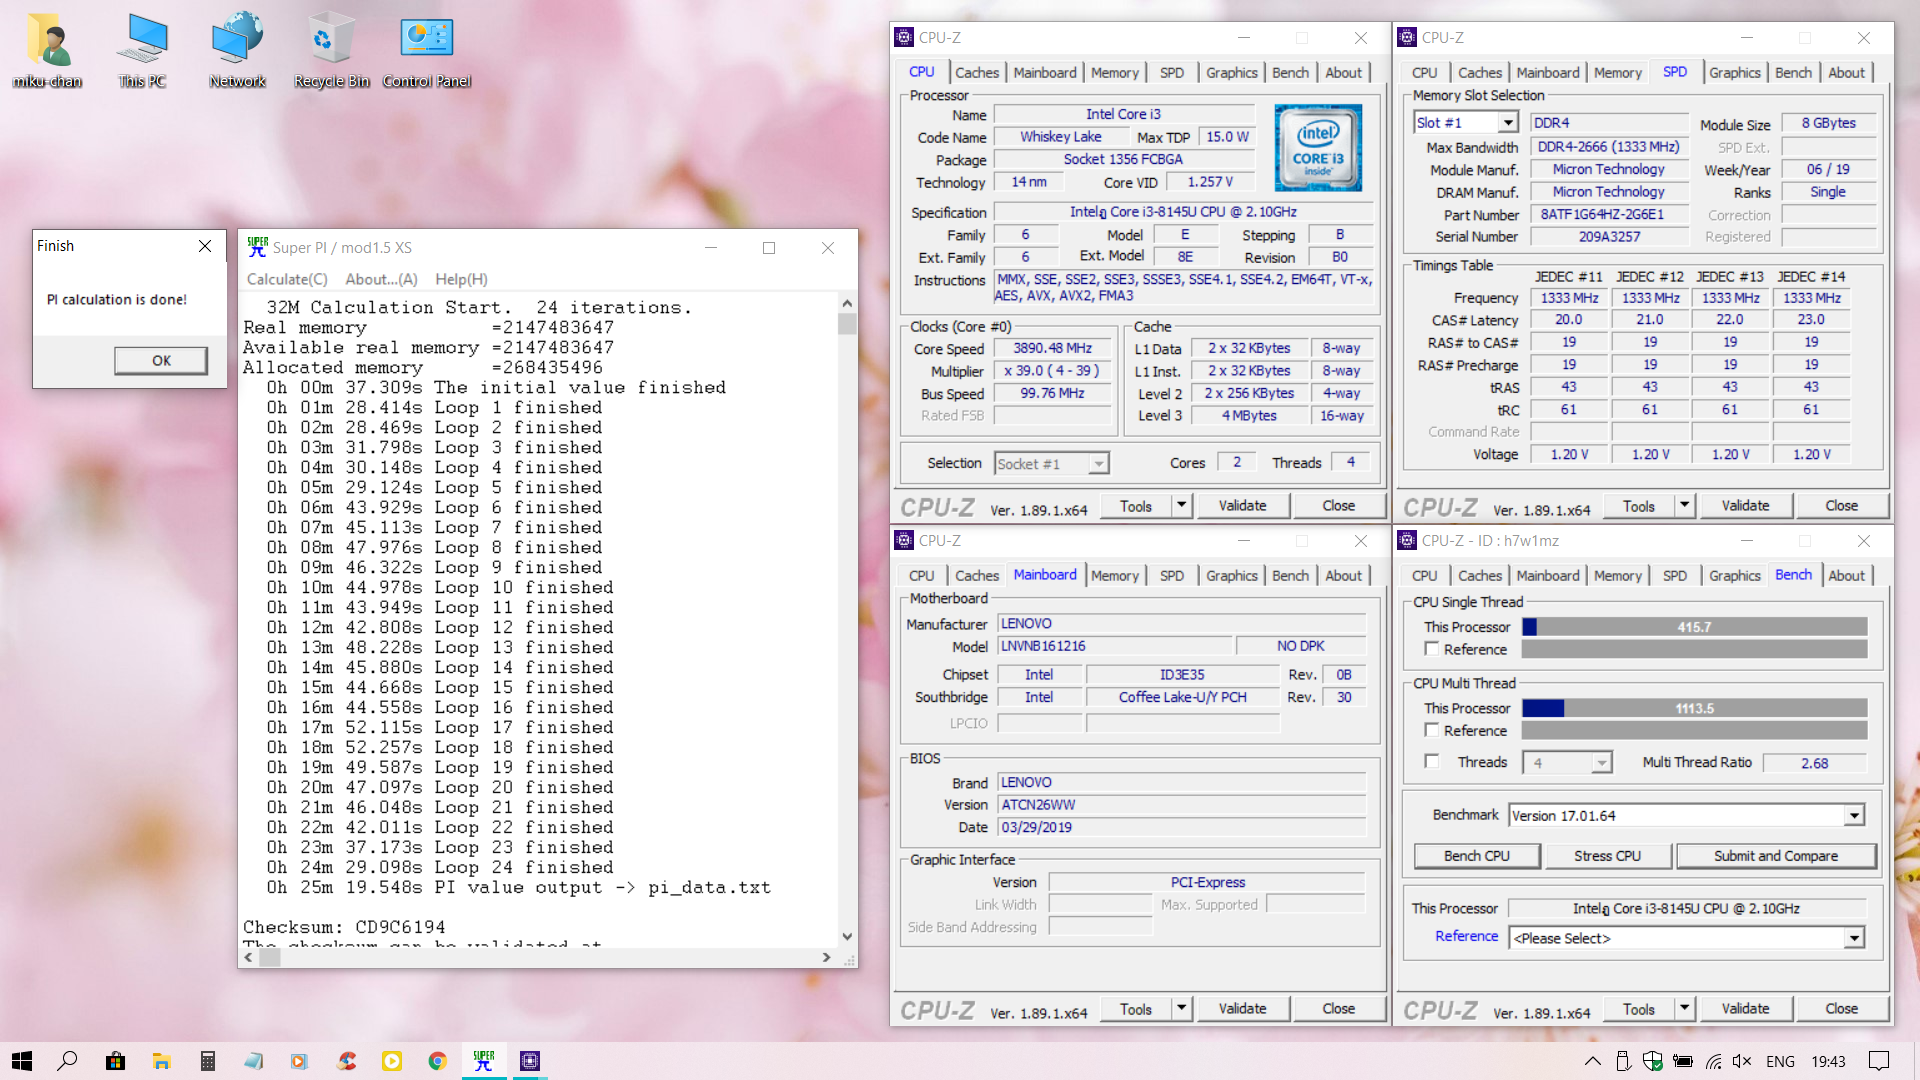Click the Super PI horizontal scrollbar right arrow
Viewport: 1920px width, 1080px height.
click(826, 958)
